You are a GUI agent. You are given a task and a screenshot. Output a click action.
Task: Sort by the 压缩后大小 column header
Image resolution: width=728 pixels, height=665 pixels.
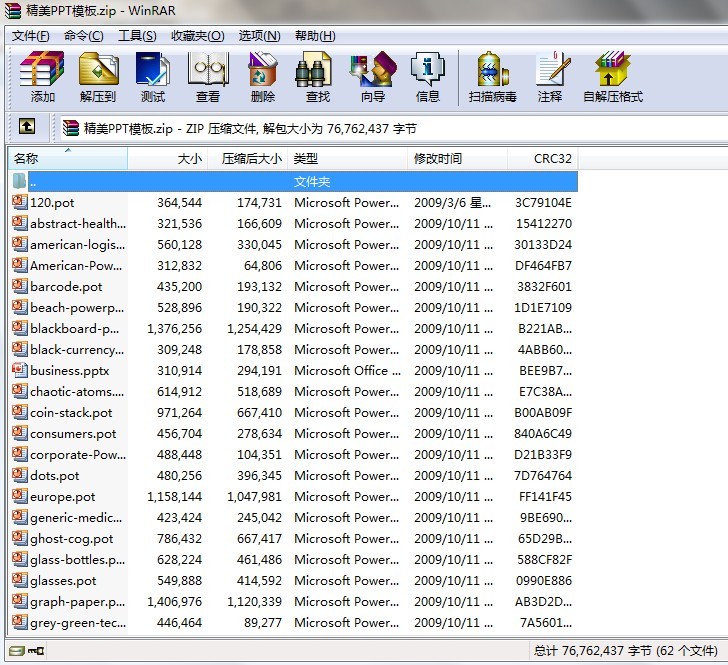(247, 158)
